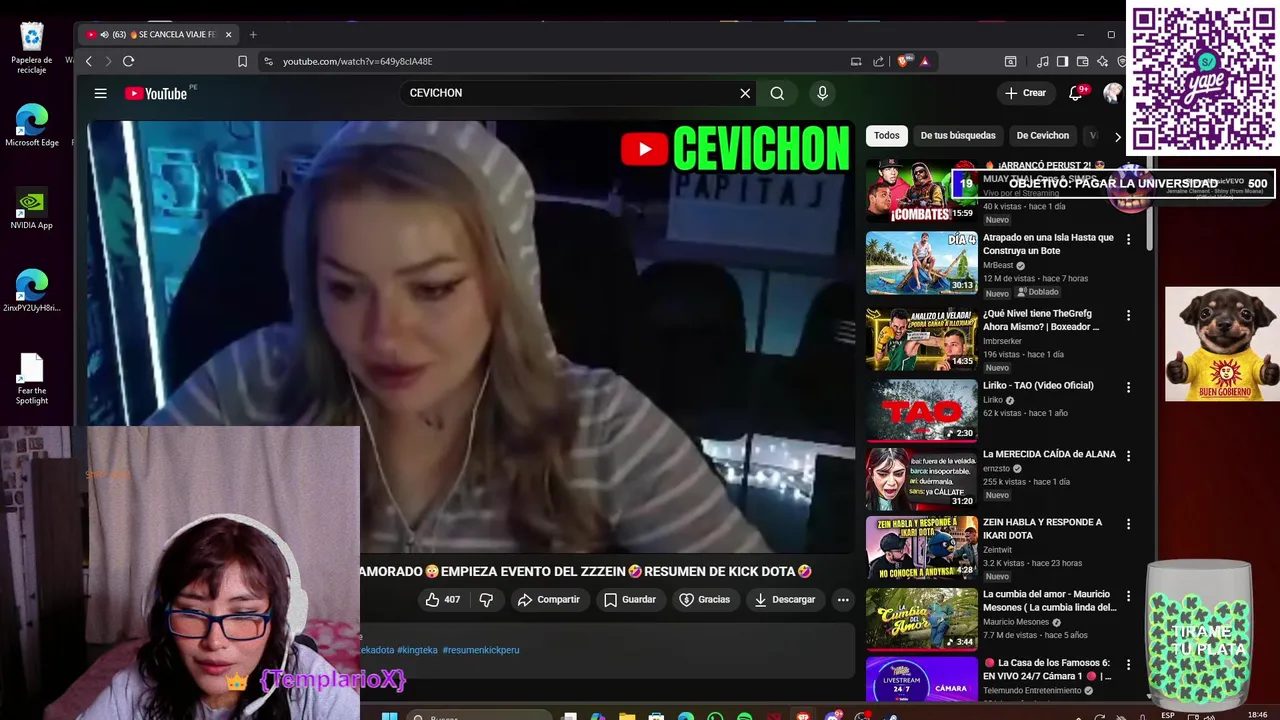Click the Crear button

tap(1025, 93)
